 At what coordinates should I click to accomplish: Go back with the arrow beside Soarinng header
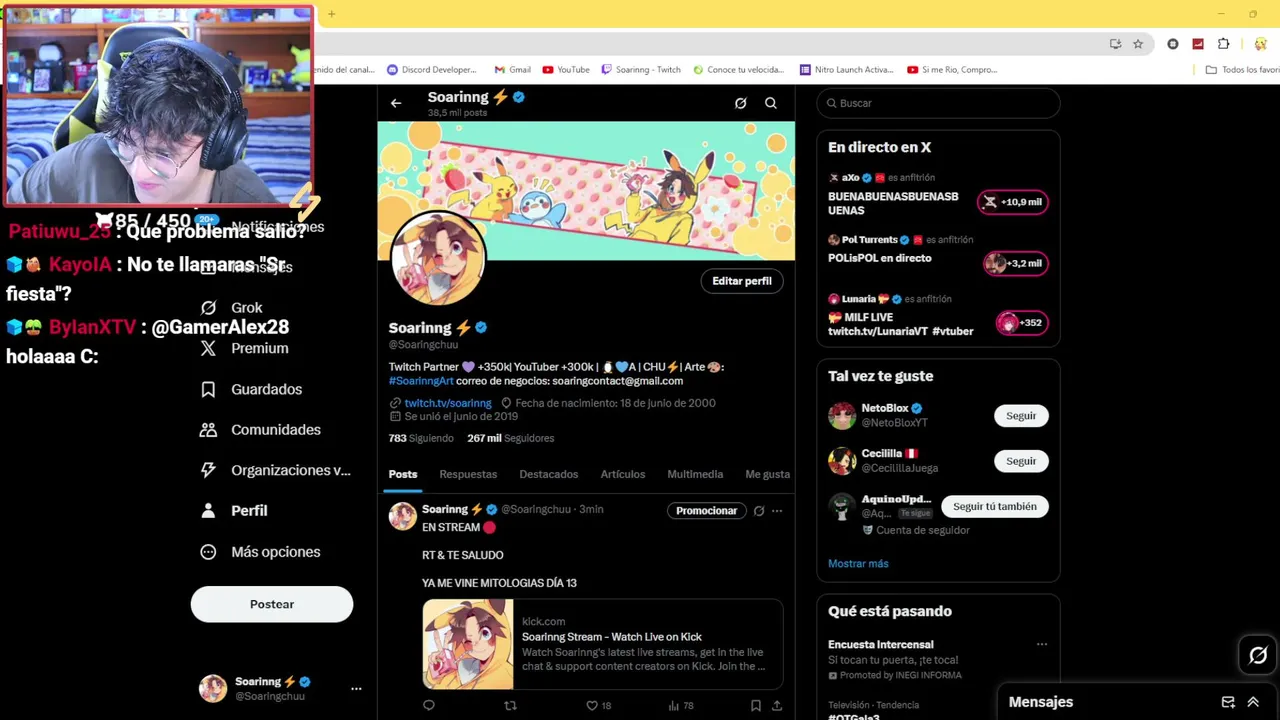click(396, 103)
